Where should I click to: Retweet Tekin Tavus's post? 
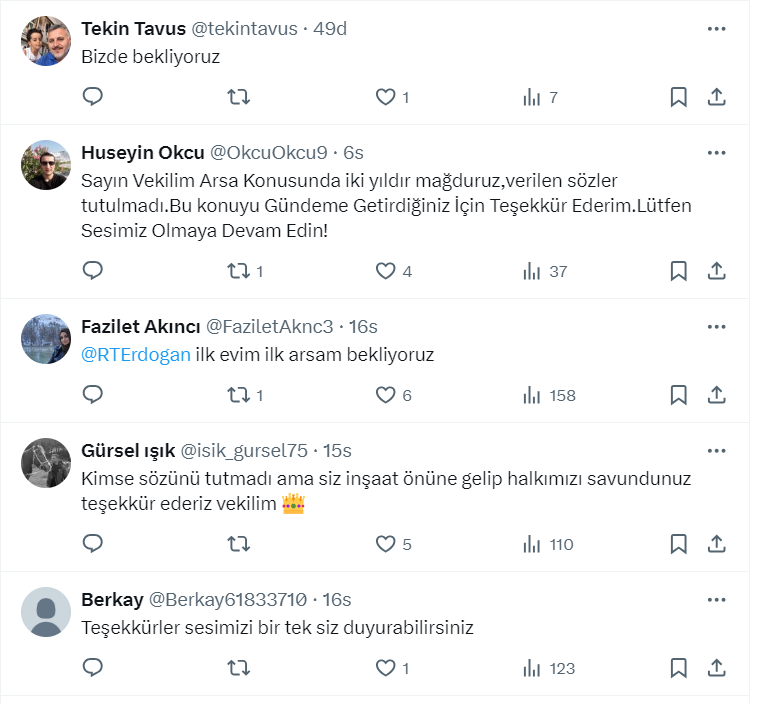coord(239,97)
